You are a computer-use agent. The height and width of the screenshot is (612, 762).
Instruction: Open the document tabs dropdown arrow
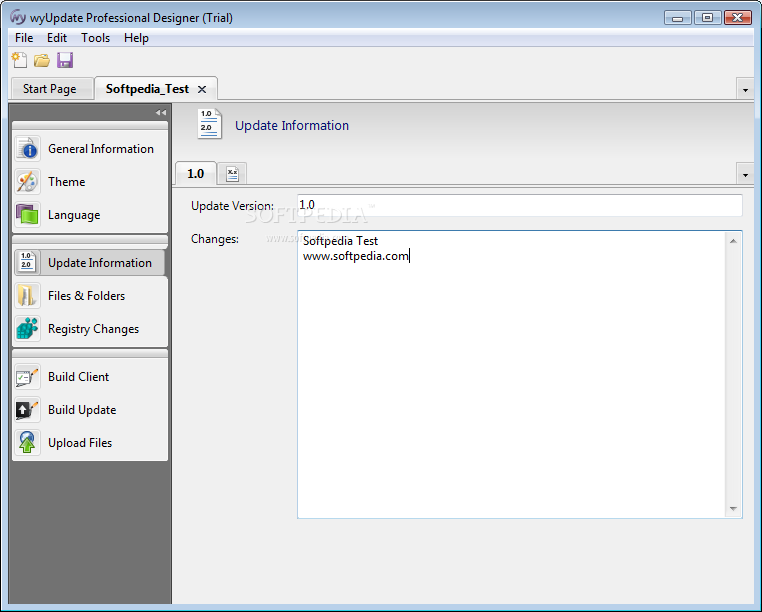(x=745, y=90)
